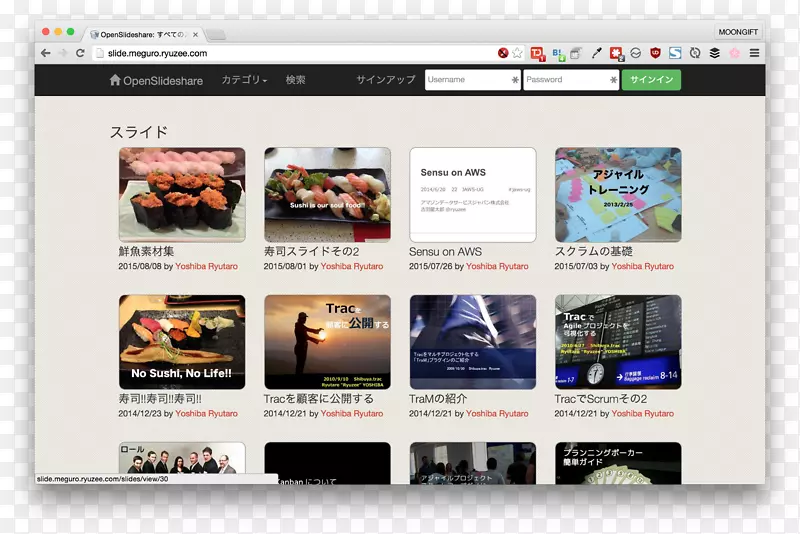Focus the Username input field

(472, 80)
